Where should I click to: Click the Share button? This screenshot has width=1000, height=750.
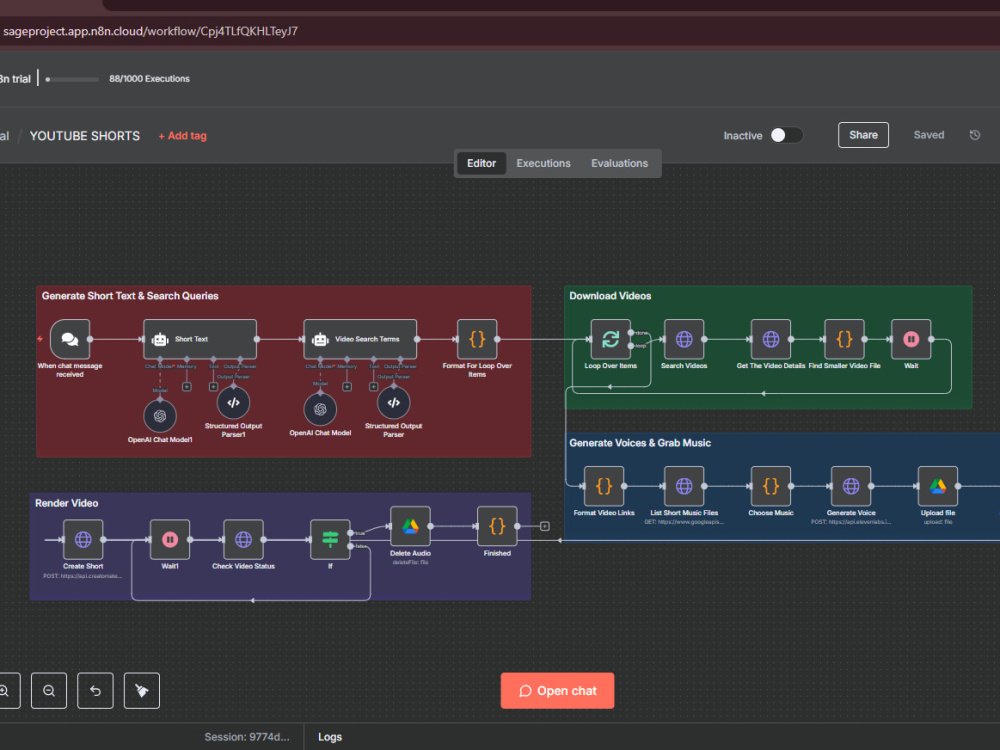[863, 135]
